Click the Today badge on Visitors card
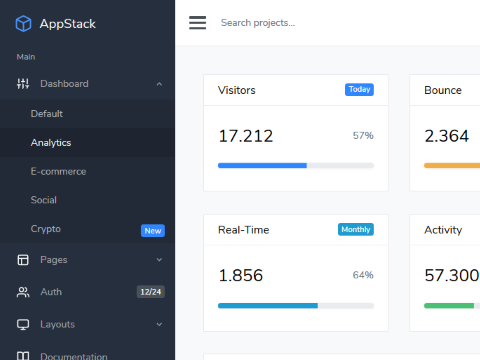This screenshot has width=480, height=360. (359, 89)
